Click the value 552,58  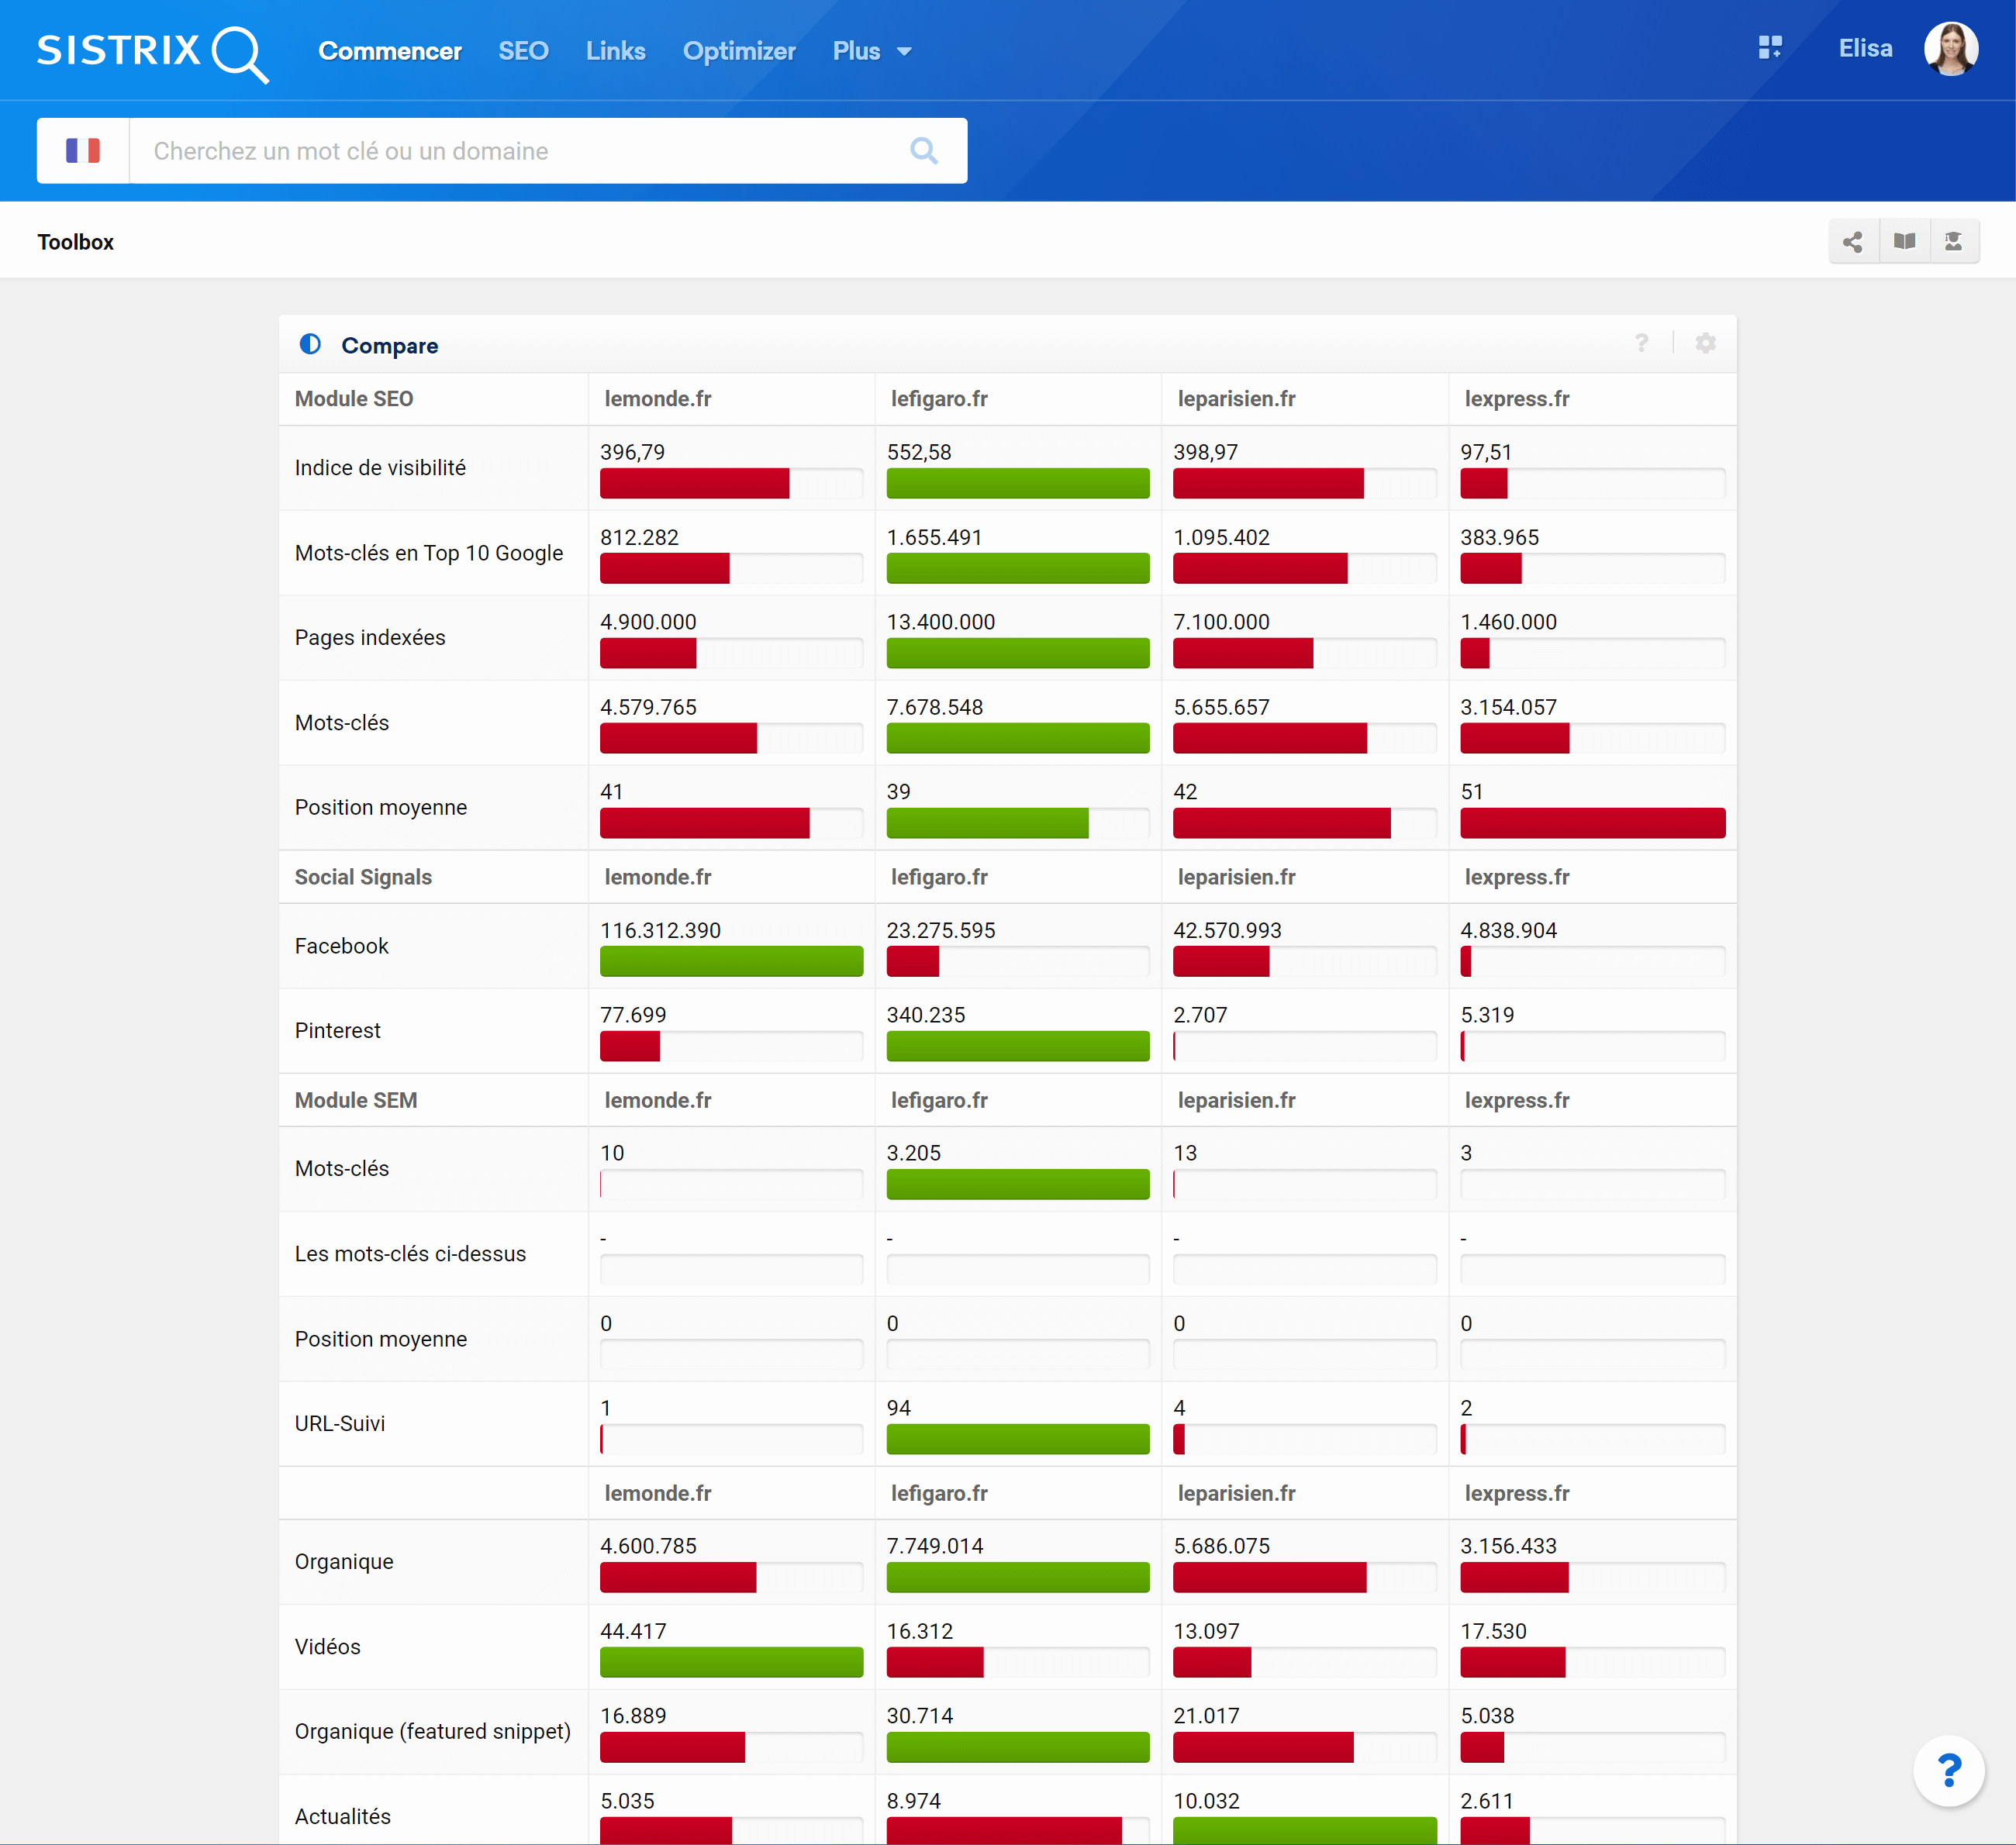tap(919, 452)
